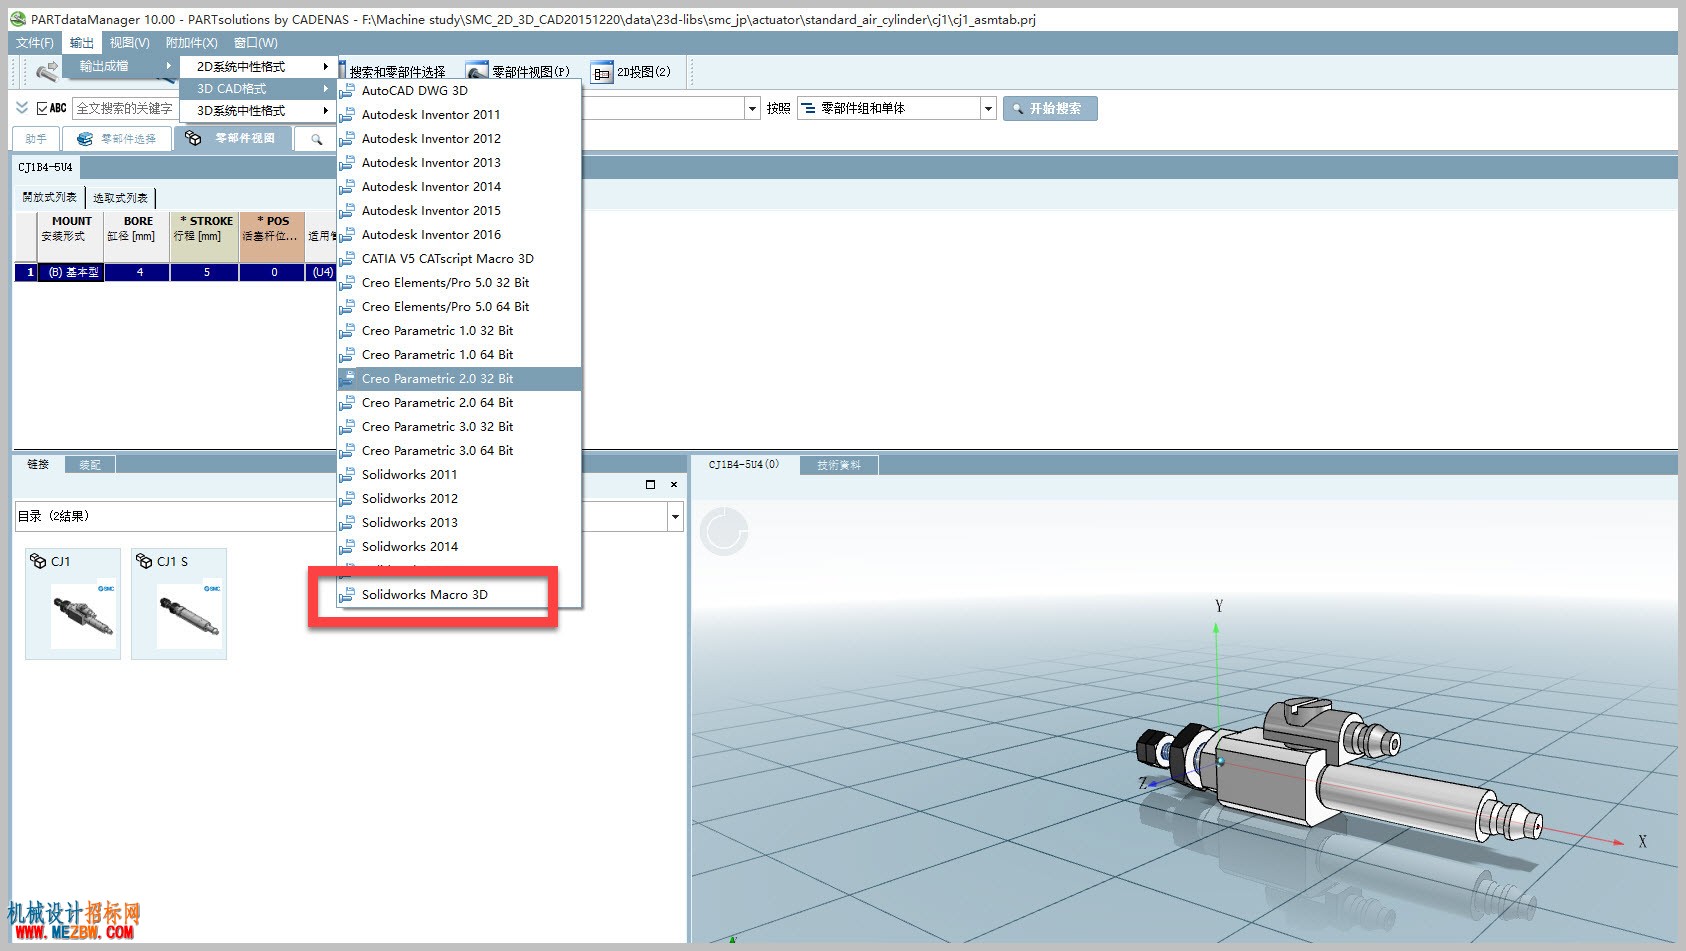Choose Autodesk Inventor 2016 export
Image resolution: width=1686 pixels, height=951 pixels.
(x=459, y=234)
